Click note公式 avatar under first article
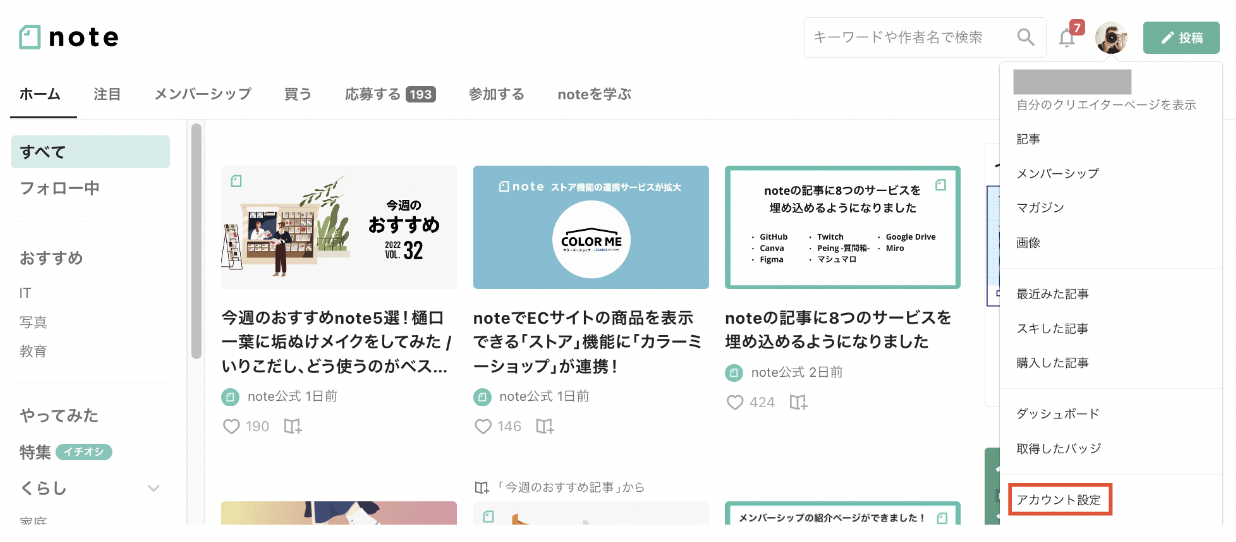1236x542 pixels. pos(231,396)
